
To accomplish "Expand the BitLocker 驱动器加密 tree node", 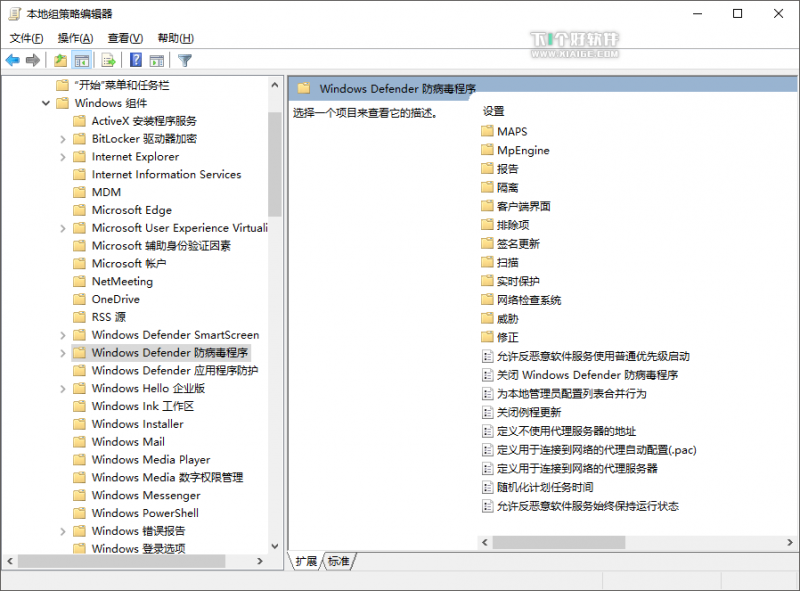I will click(63, 139).
